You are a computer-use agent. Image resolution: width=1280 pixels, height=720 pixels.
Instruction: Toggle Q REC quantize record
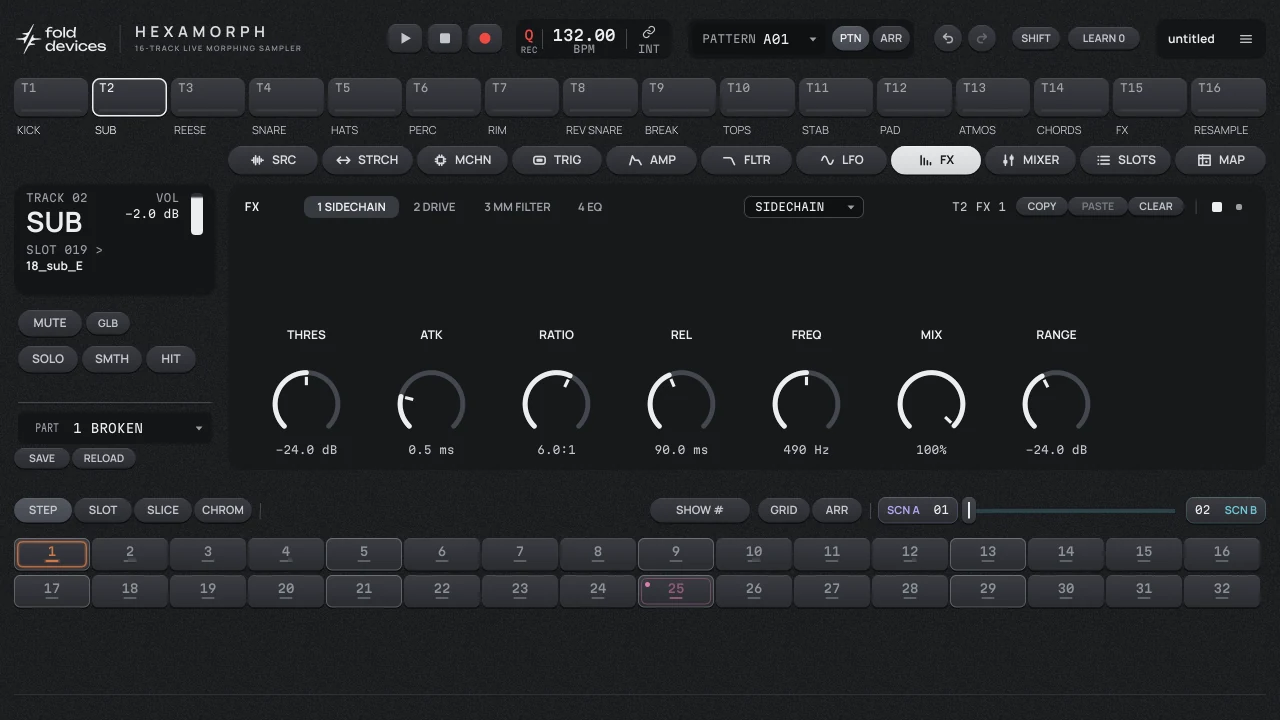[x=529, y=40]
